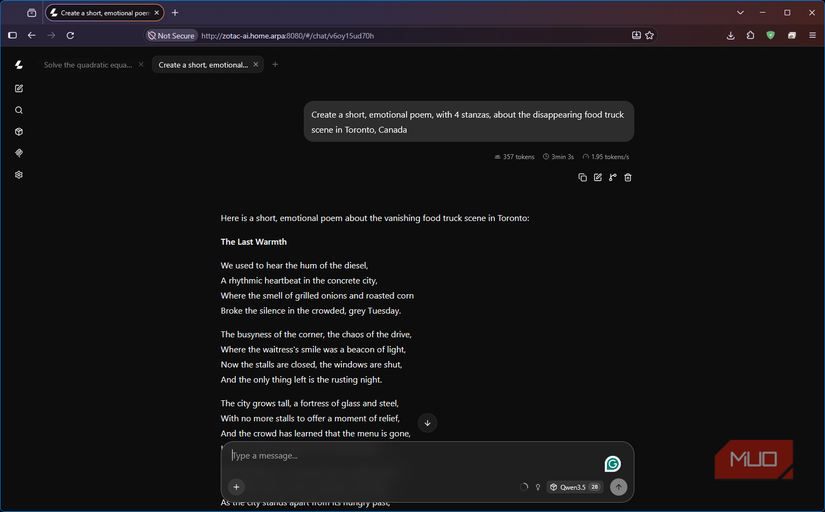The image size is (825, 512).
Task: Click the user prompt message bubble
Action: (x=469, y=122)
